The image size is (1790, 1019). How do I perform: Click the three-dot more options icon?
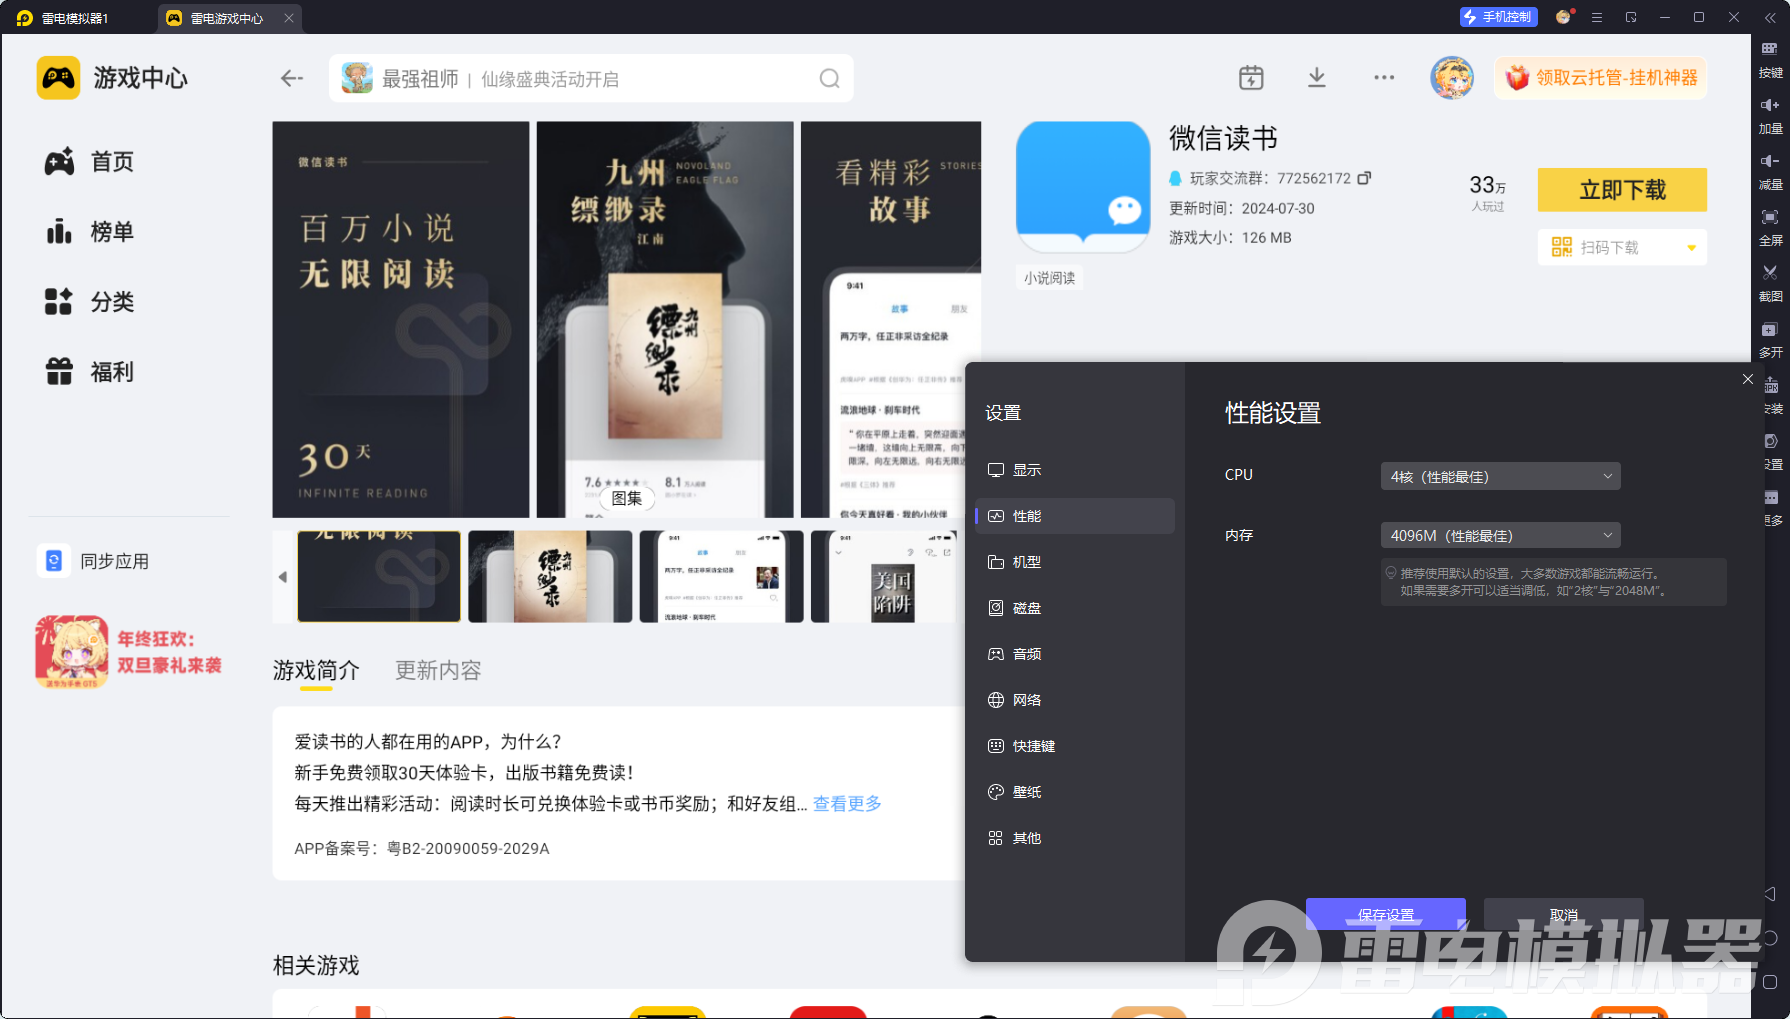1384,78
